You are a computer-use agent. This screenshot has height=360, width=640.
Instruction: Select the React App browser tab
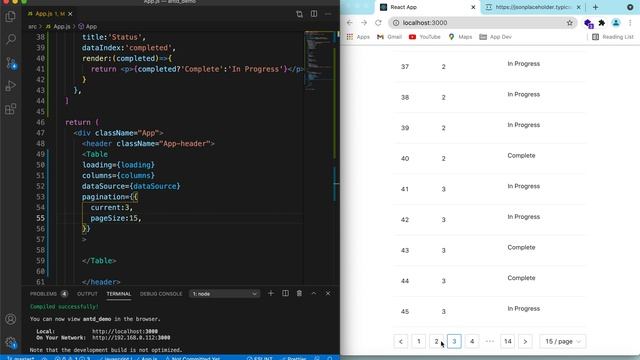click(427, 7)
